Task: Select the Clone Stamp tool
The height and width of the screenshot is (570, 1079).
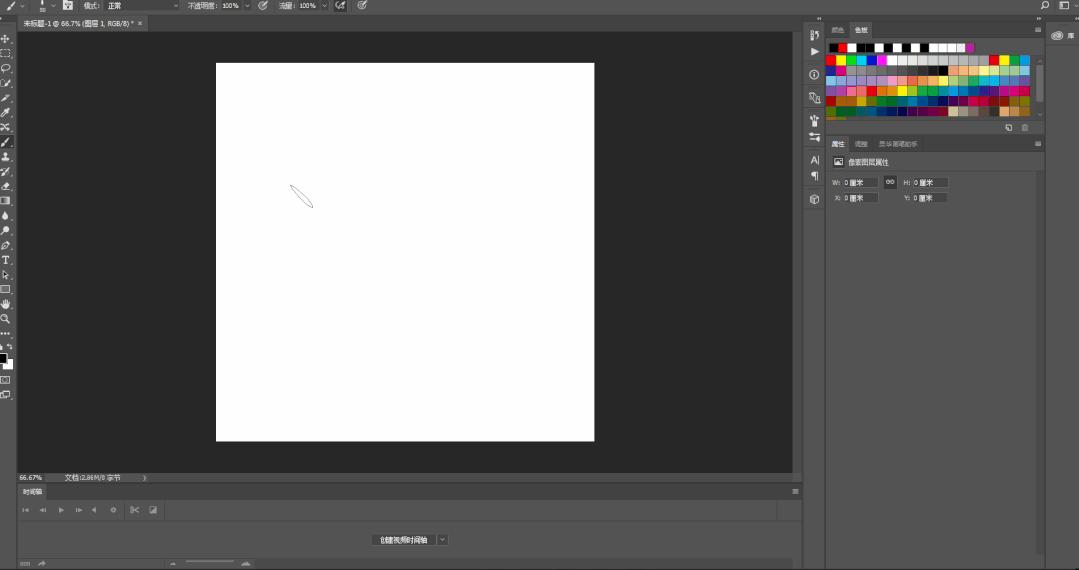Action: [6, 156]
